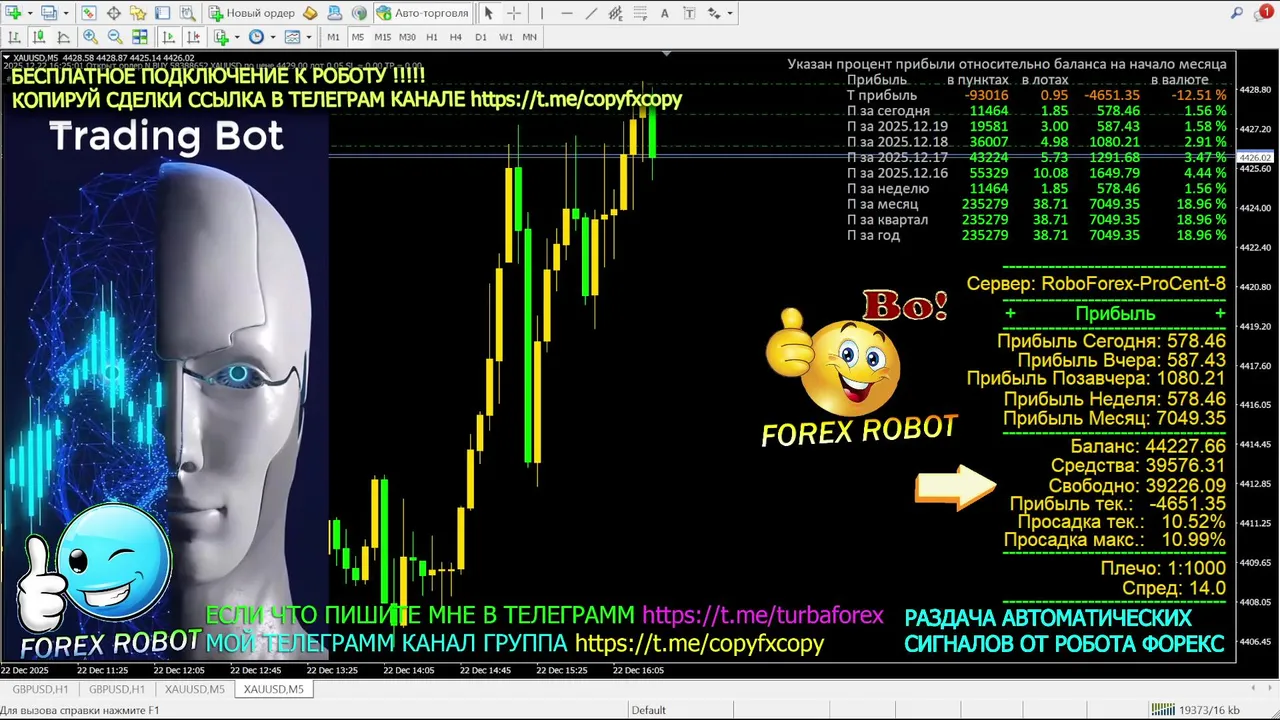Select the MN timeframe

tap(530, 37)
